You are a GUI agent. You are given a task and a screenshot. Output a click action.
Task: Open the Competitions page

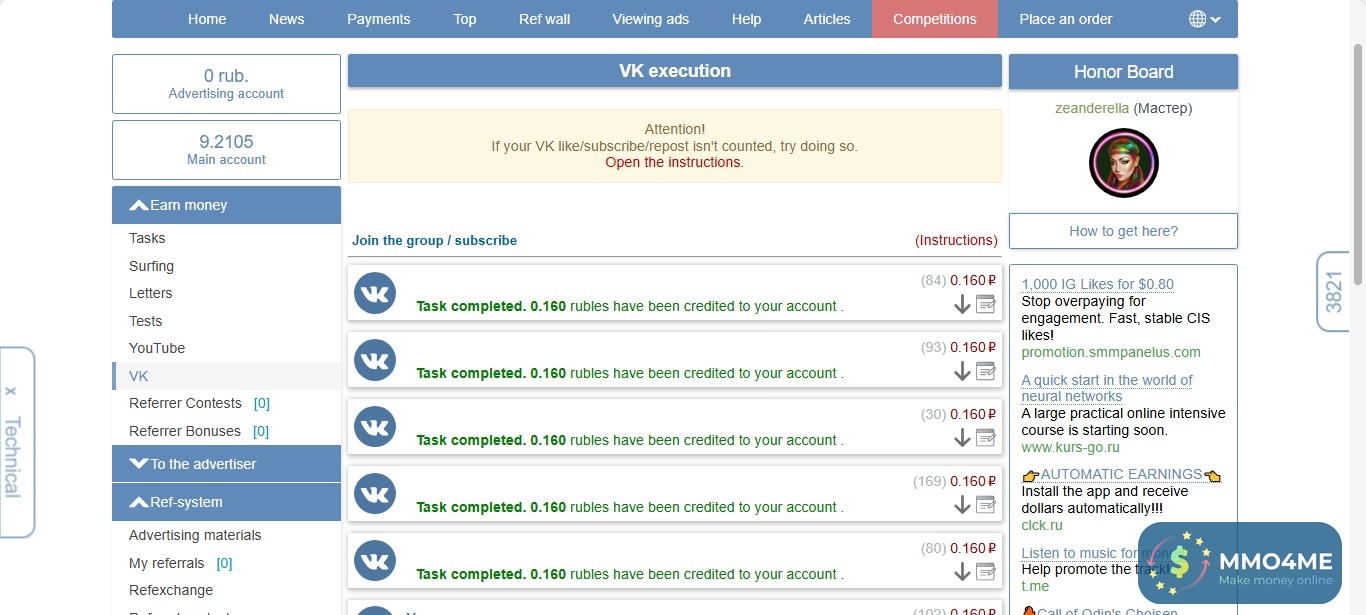click(x=934, y=18)
